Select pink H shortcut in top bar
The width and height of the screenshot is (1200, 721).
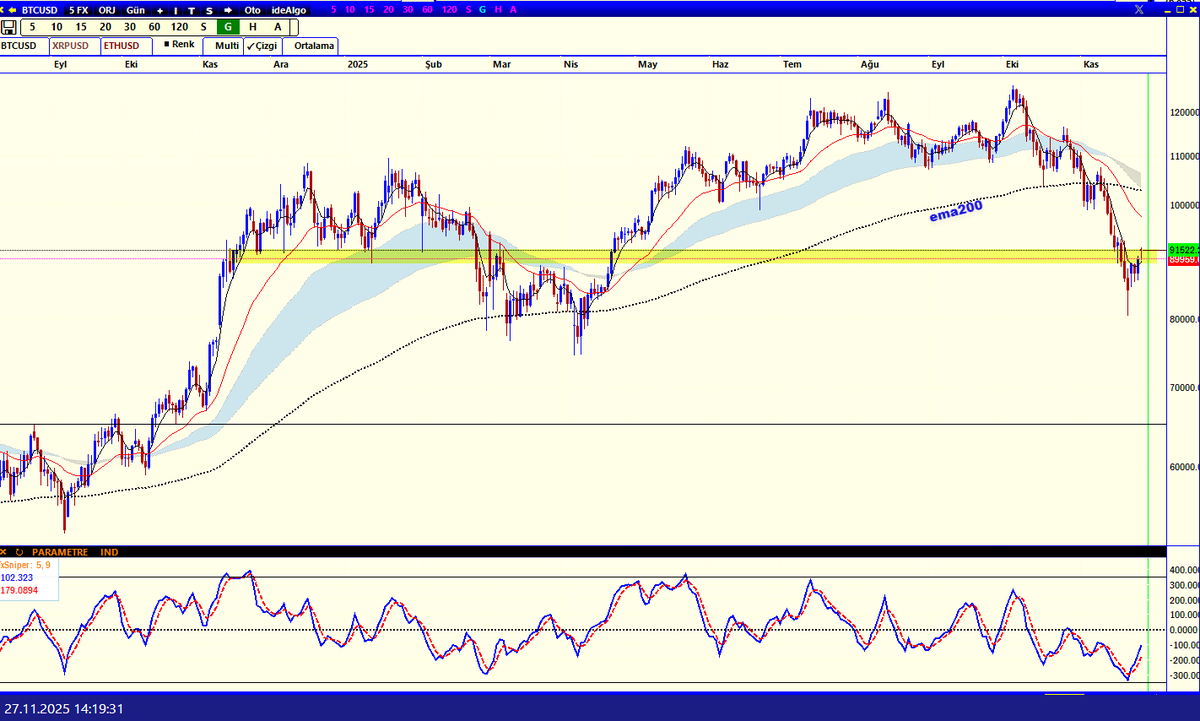click(498, 9)
